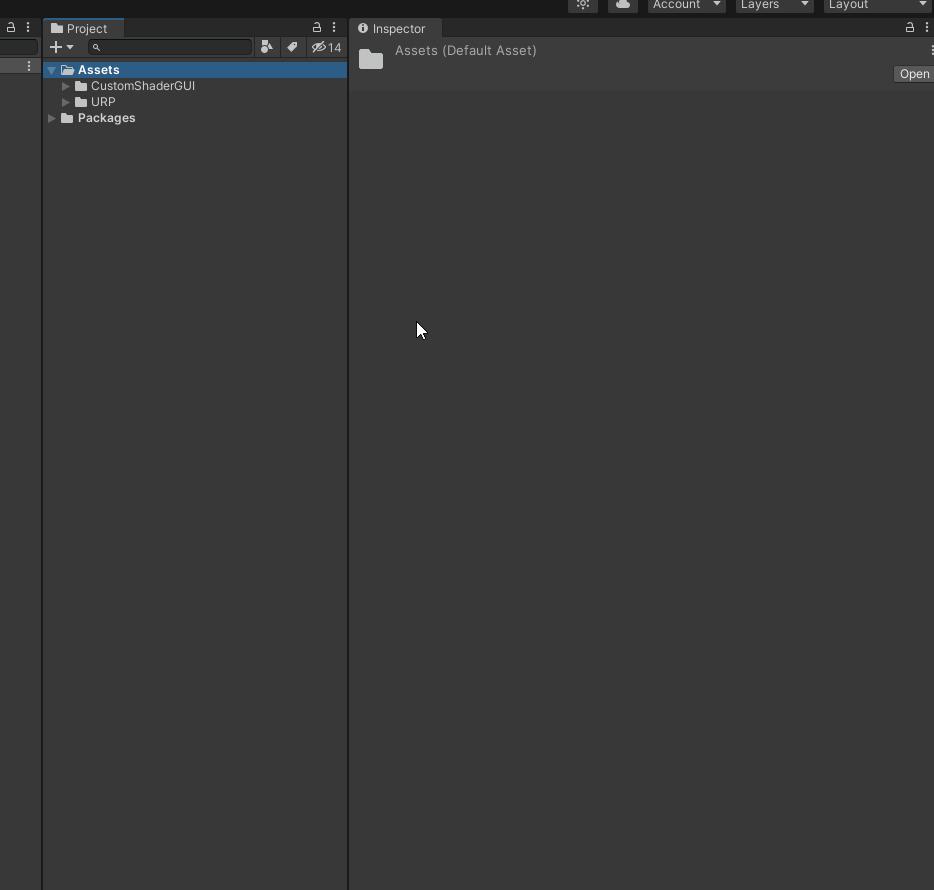Screen dimensions: 934x890
Task: Open the Layers dropdown
Action: point(773,6)
